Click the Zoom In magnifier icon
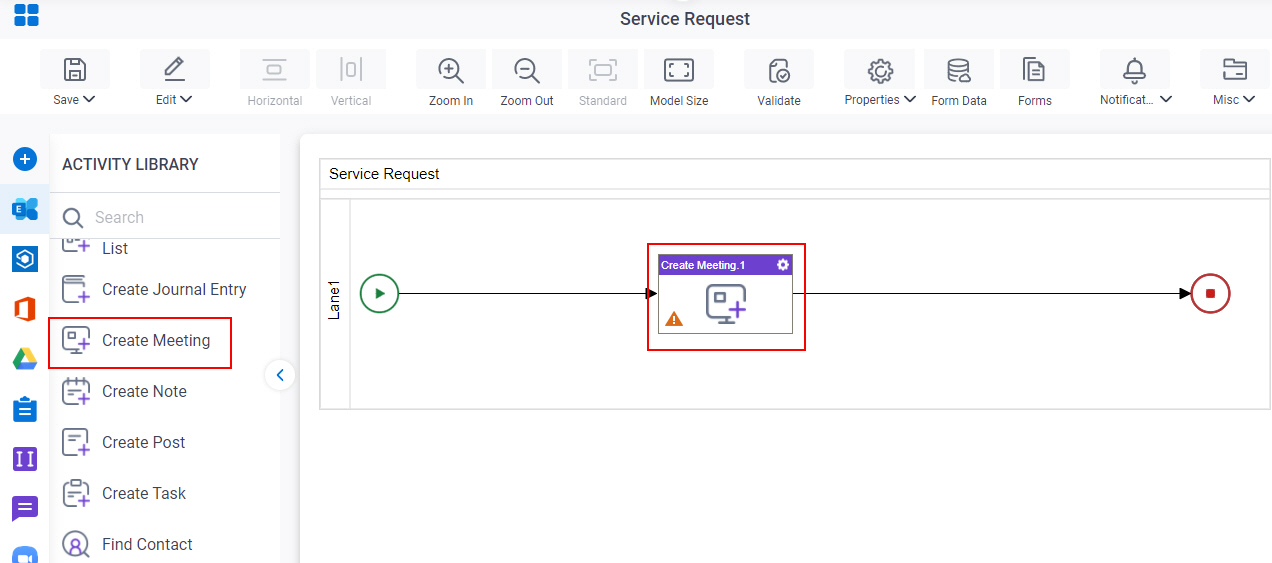The height and width of the screenshot is (563, 1272). pyautogui.click(x=451, y=70)
